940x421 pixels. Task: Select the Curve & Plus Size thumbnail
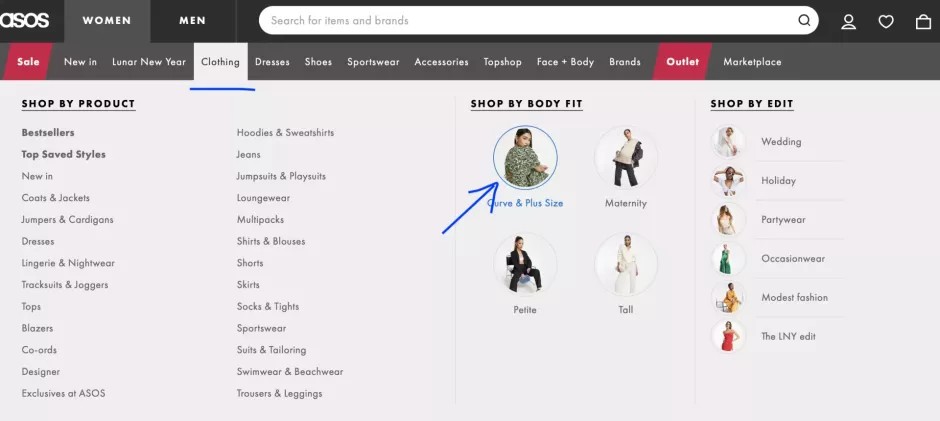tap(525, 157)
